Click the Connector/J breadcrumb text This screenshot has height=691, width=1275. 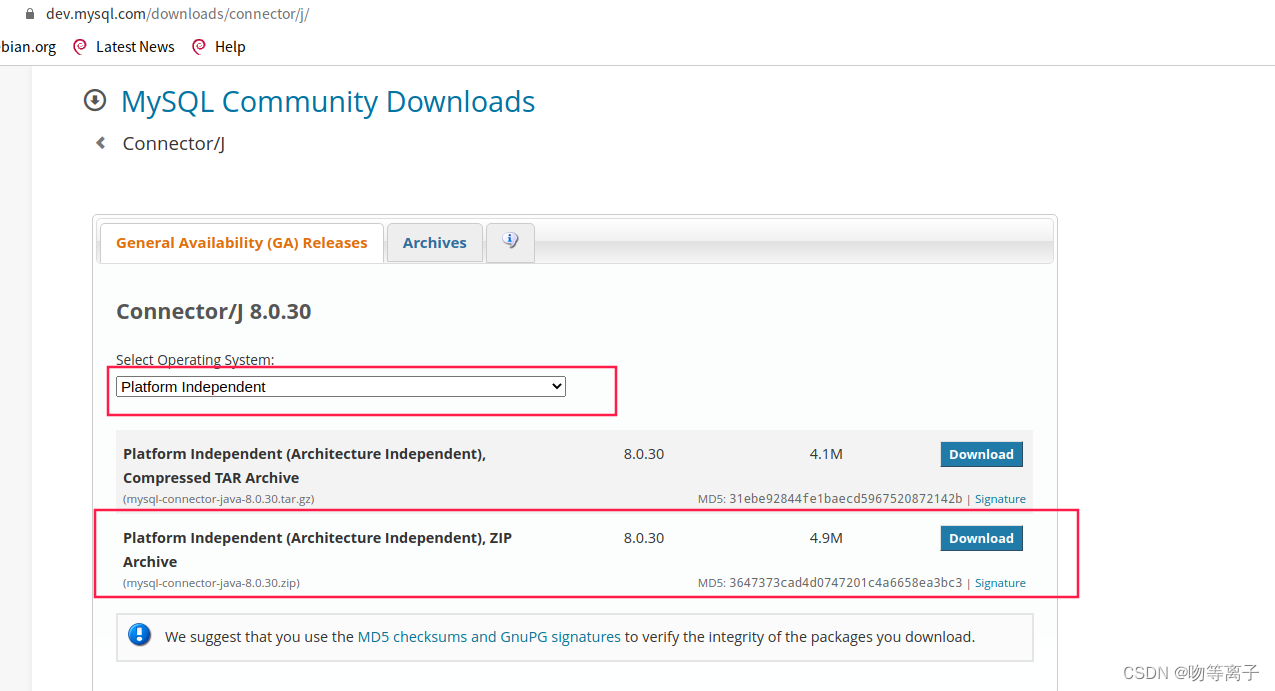click(x=174, y=144)
